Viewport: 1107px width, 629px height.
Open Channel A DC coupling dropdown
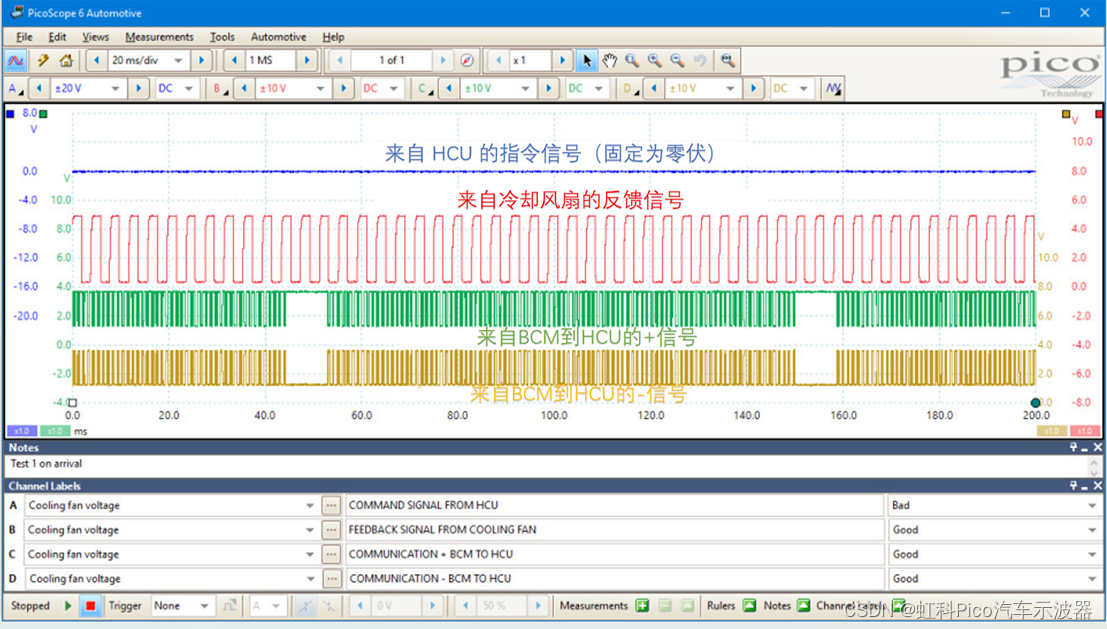pyautogui.click(x=189, y=88)
